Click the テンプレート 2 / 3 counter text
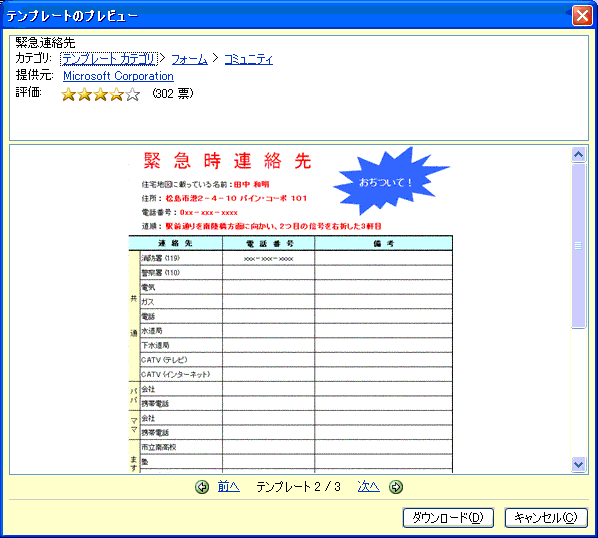Image resolution: width=598 pixels, height=538 pixels. point(298,487)
